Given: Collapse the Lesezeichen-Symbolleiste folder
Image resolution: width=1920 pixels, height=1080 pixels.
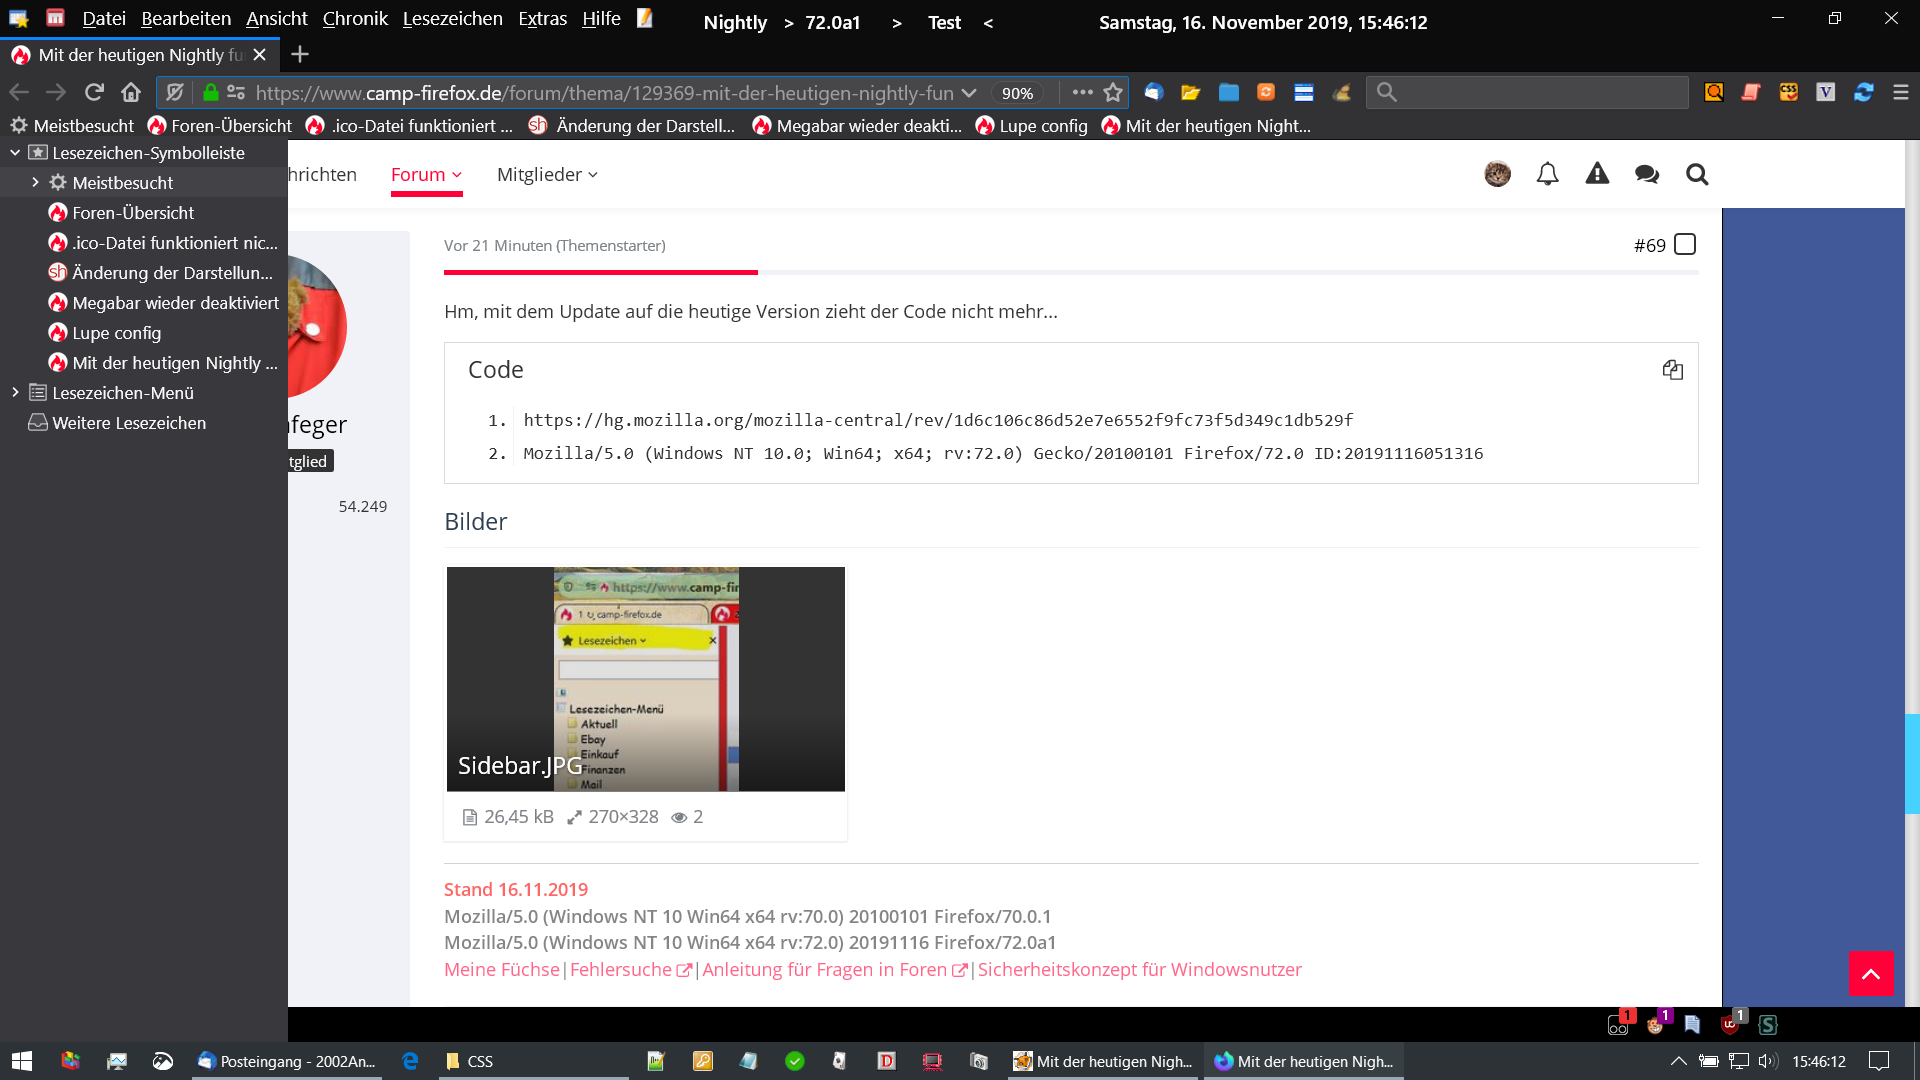Looking at the screenshot, I should 15,153.
